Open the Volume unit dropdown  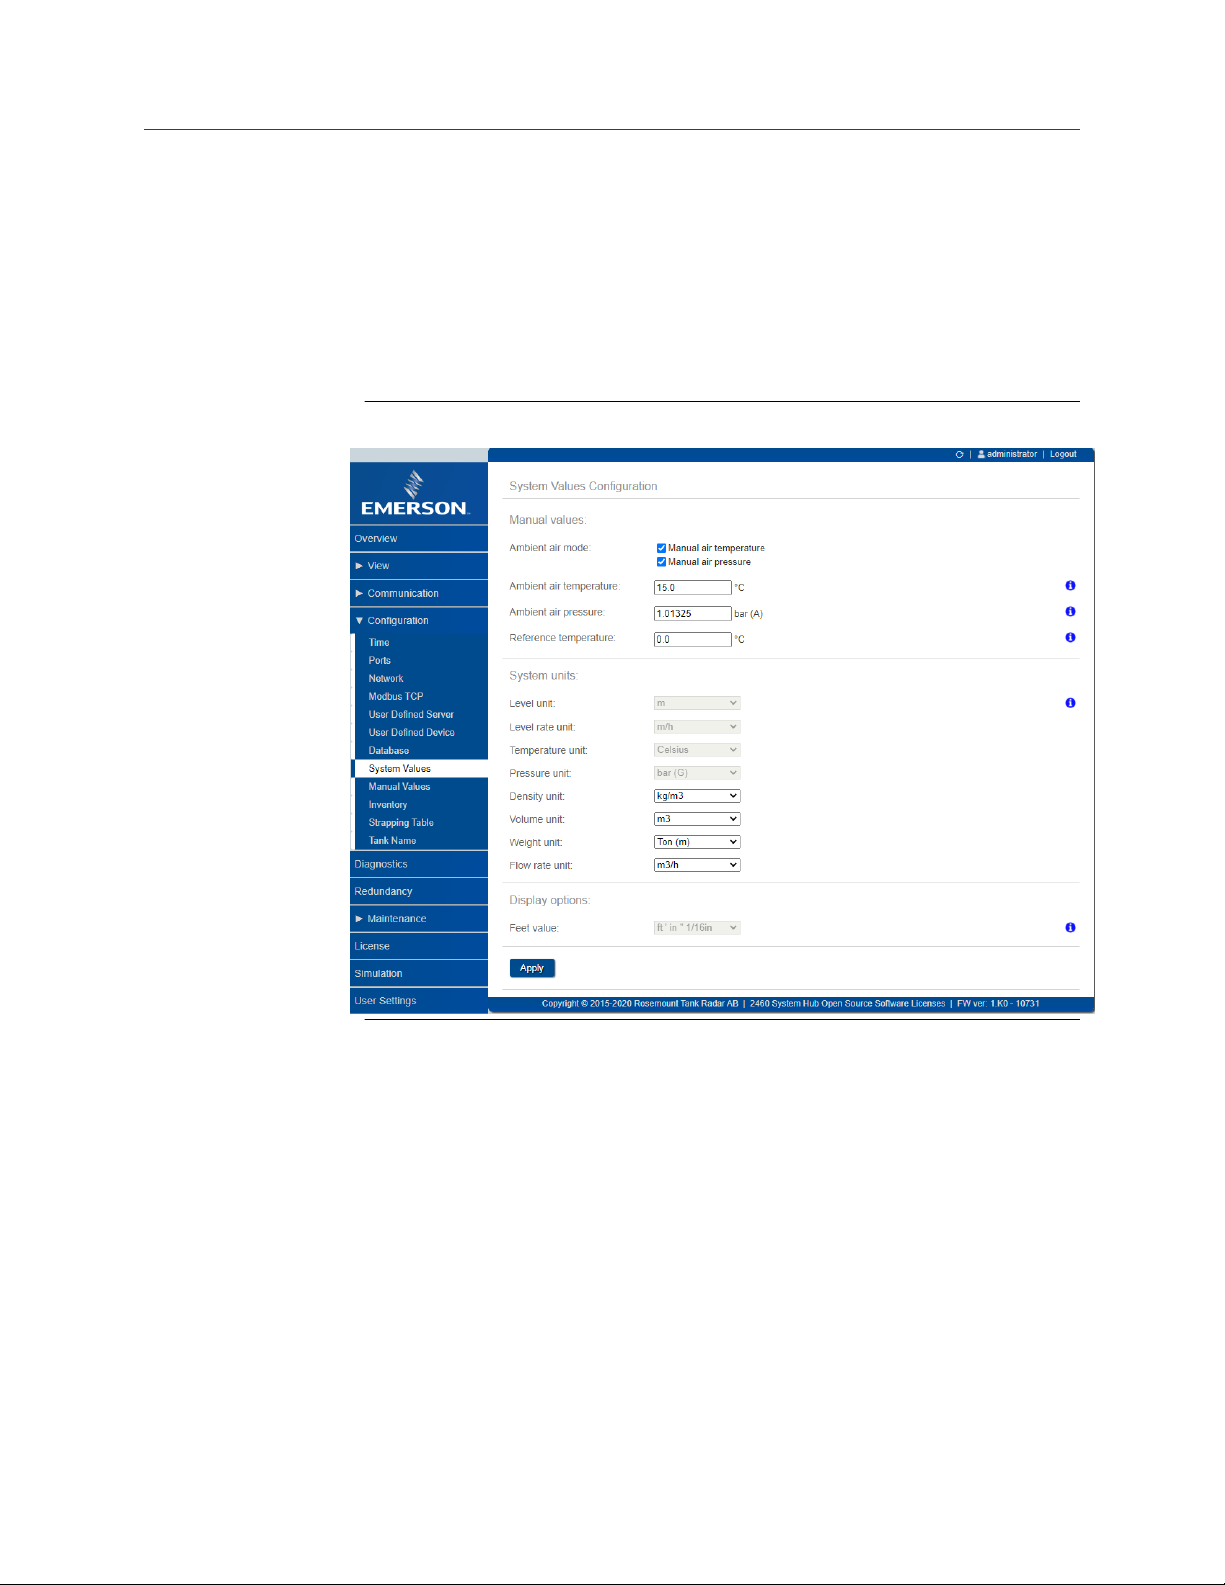click(x=697, y=819)
